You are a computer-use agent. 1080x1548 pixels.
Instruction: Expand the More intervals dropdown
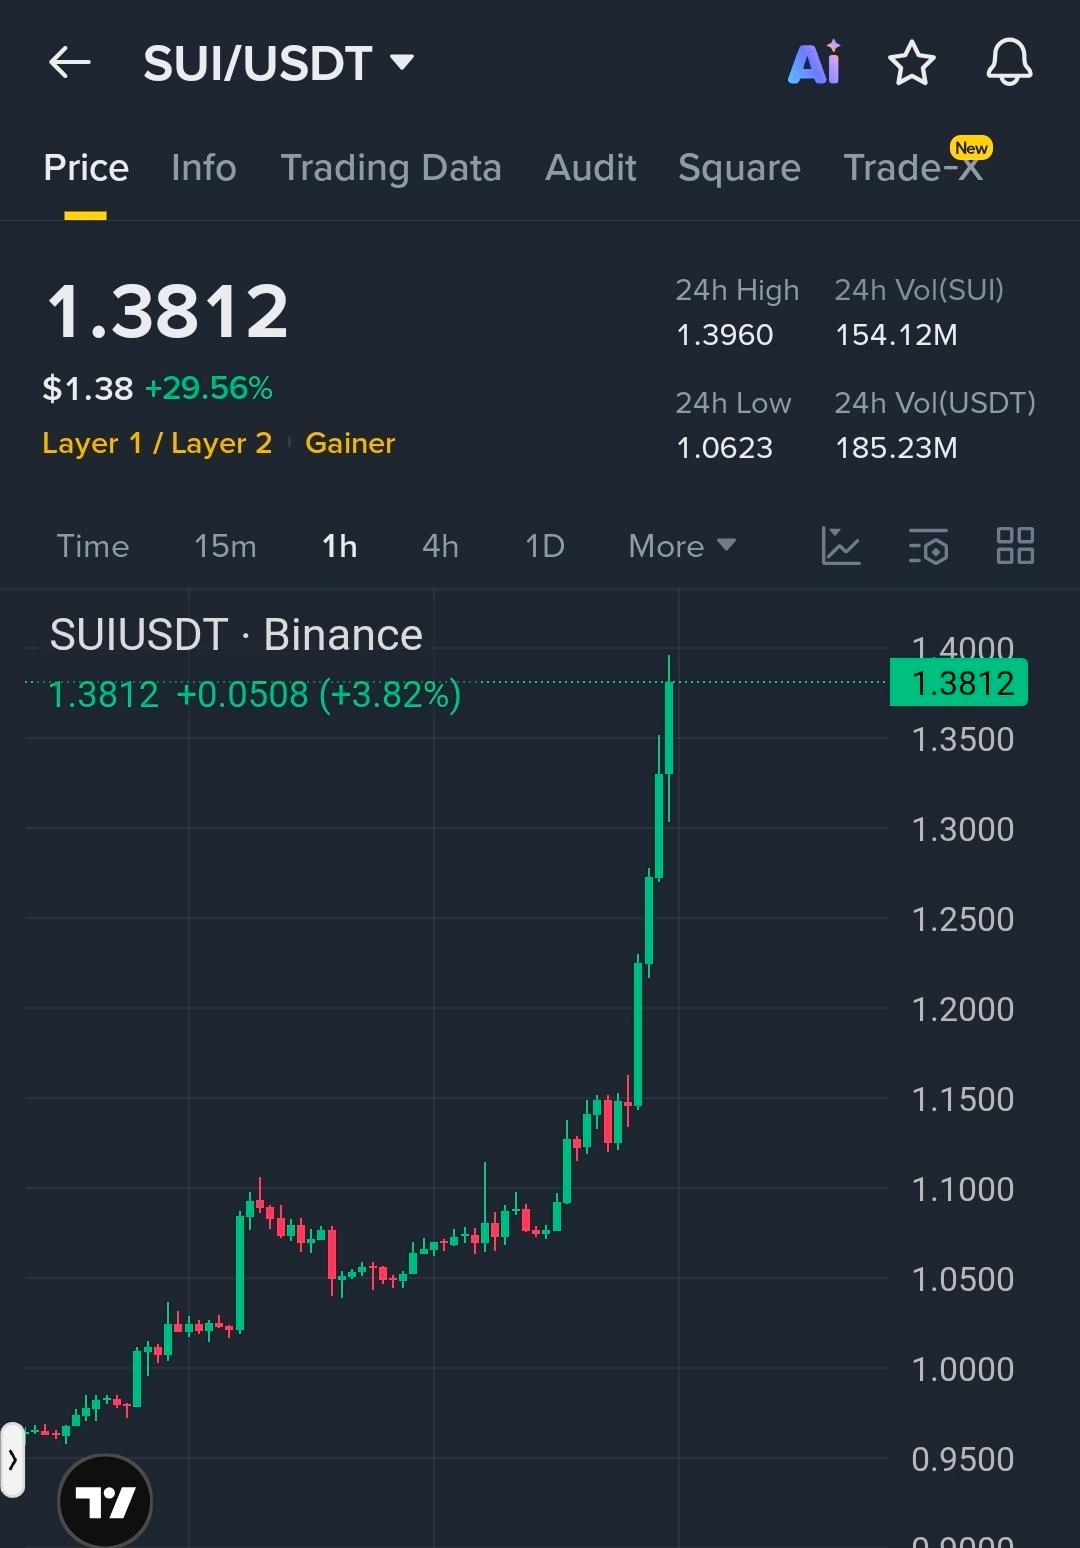coord(682,546)
